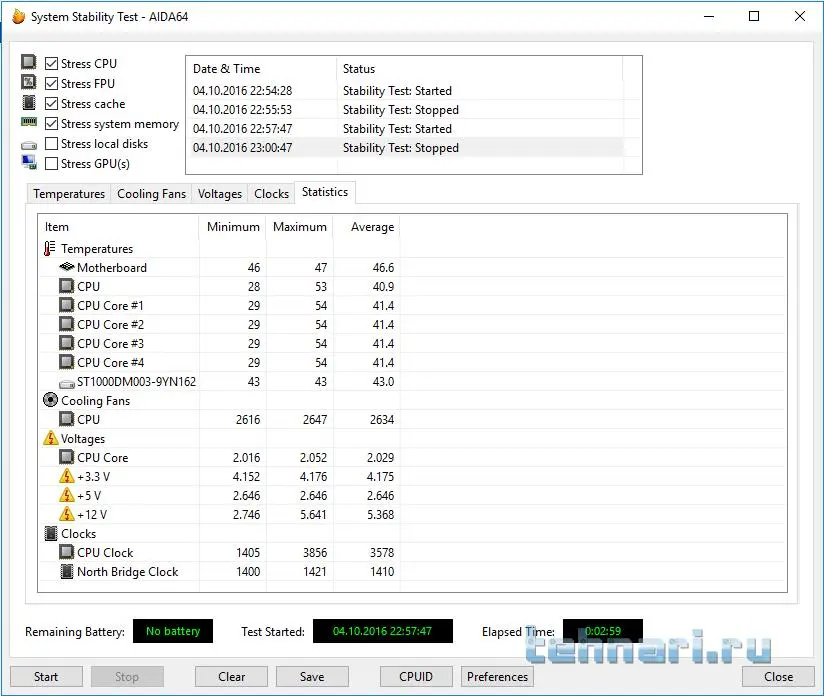Click the cache chip icon beside Stress cache
The height and width of the screenshot is (696, 824).
pos(29,103)
